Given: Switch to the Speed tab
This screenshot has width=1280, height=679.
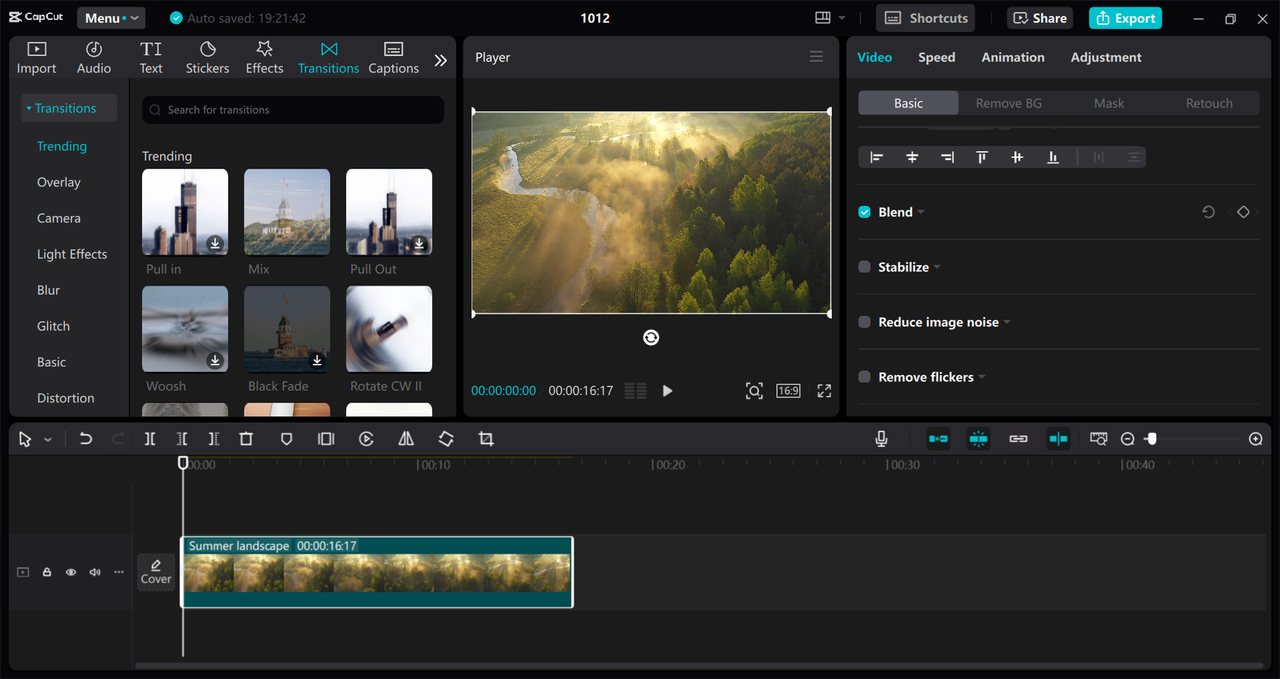Looking at the screenshot, I should [x=937, y=57].
